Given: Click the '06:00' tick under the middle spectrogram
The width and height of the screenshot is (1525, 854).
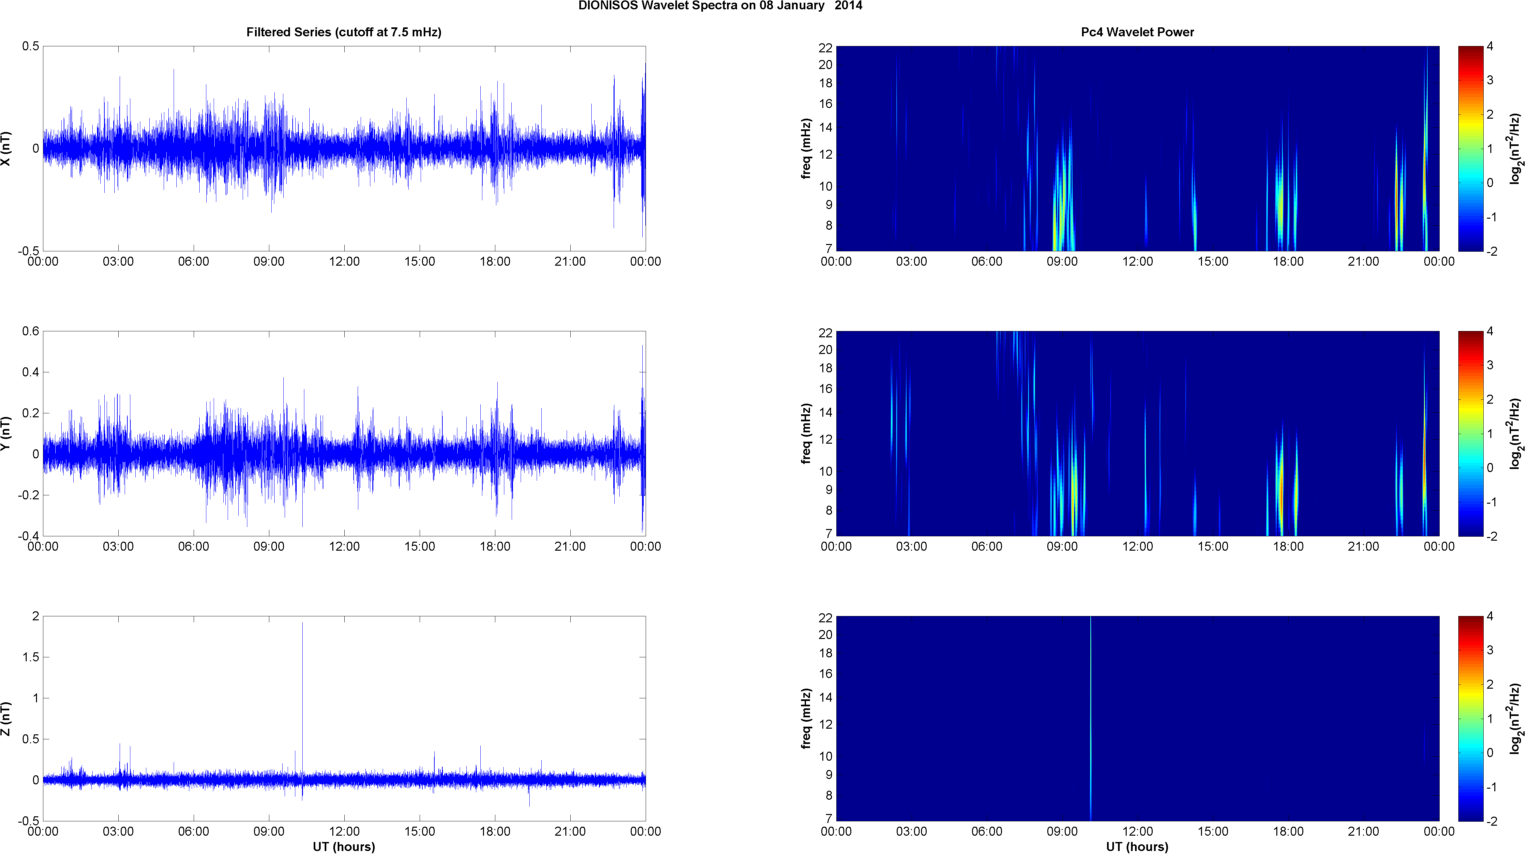Looking at the screenshot, I should [987, 547].
